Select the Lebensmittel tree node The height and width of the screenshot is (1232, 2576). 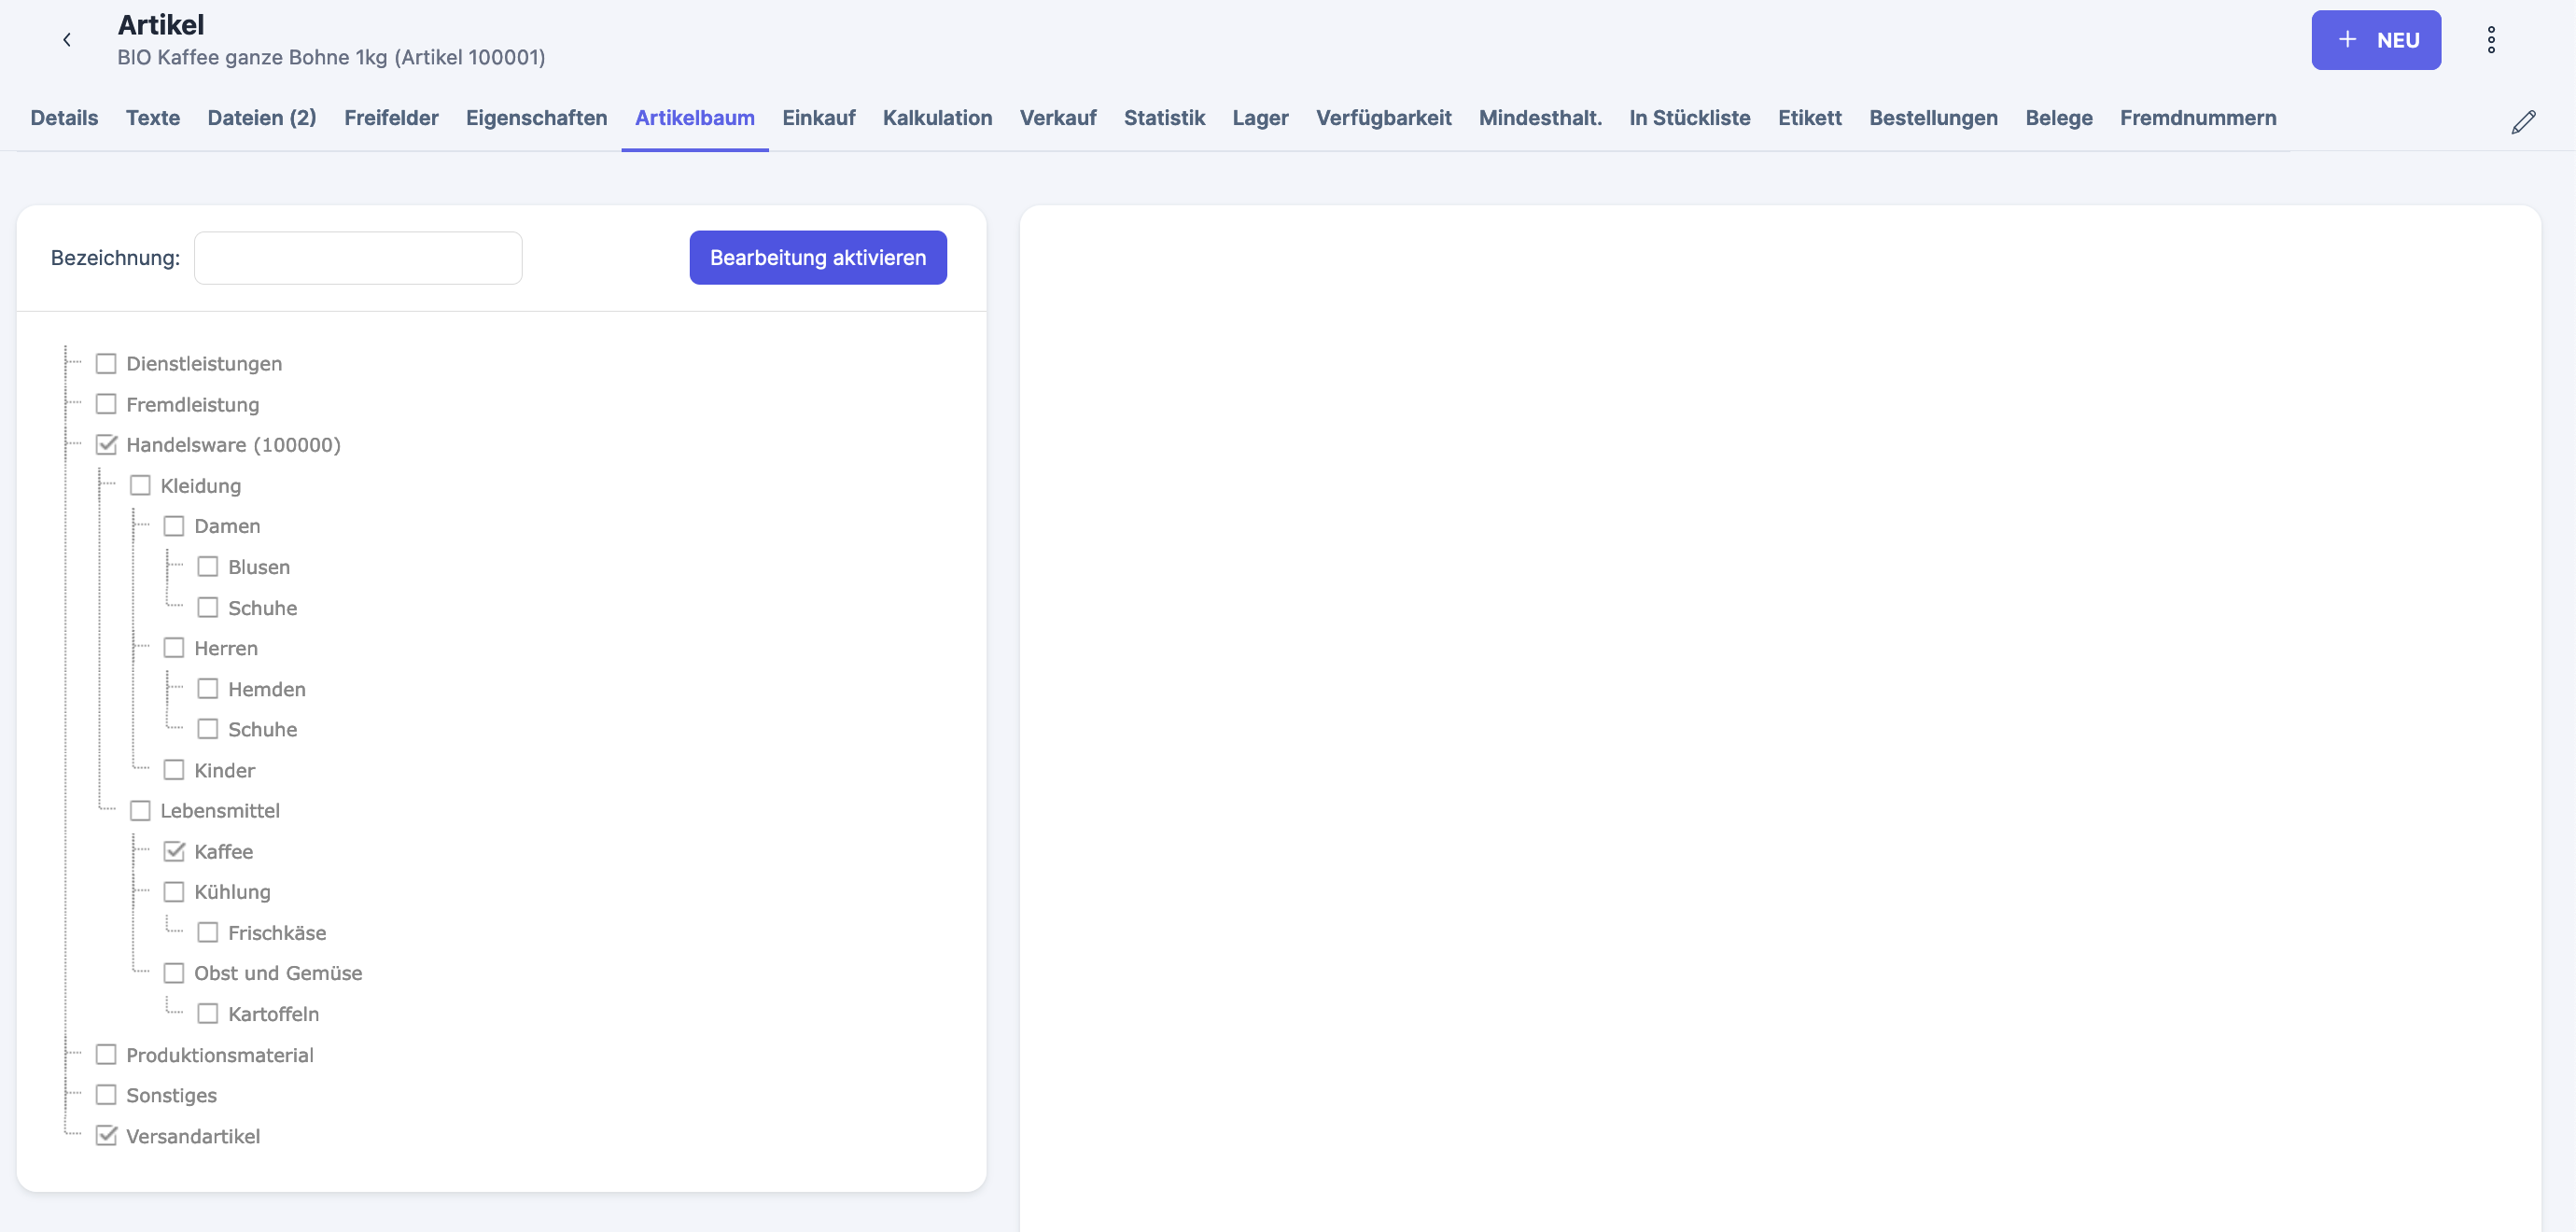click(x=219, y=811)
